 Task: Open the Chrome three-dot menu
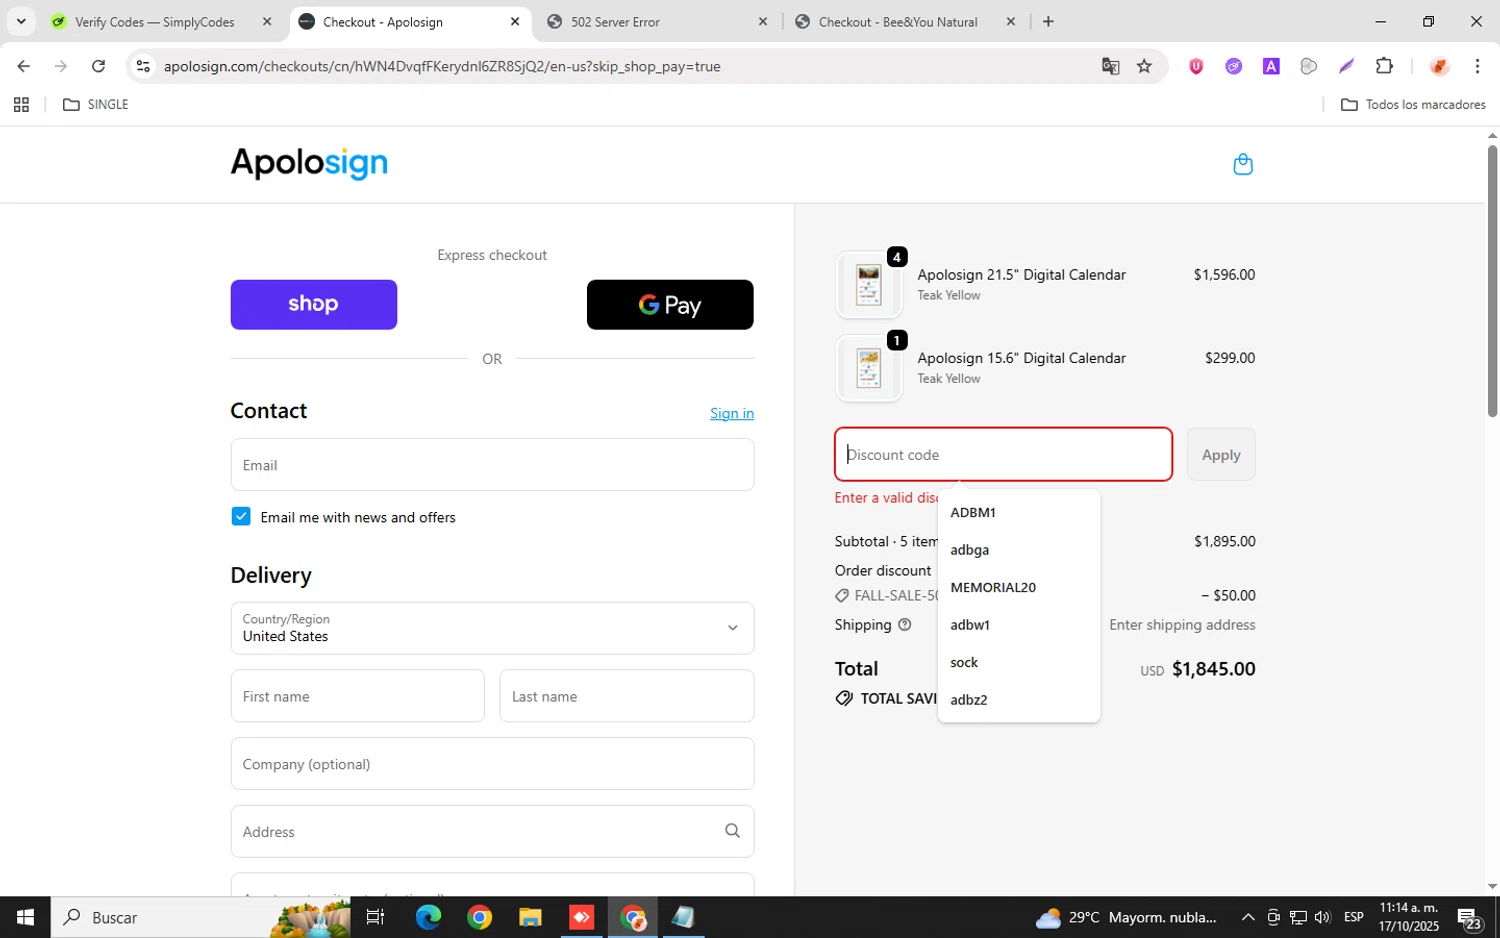pyautogui.click(x=1477, y=66)
